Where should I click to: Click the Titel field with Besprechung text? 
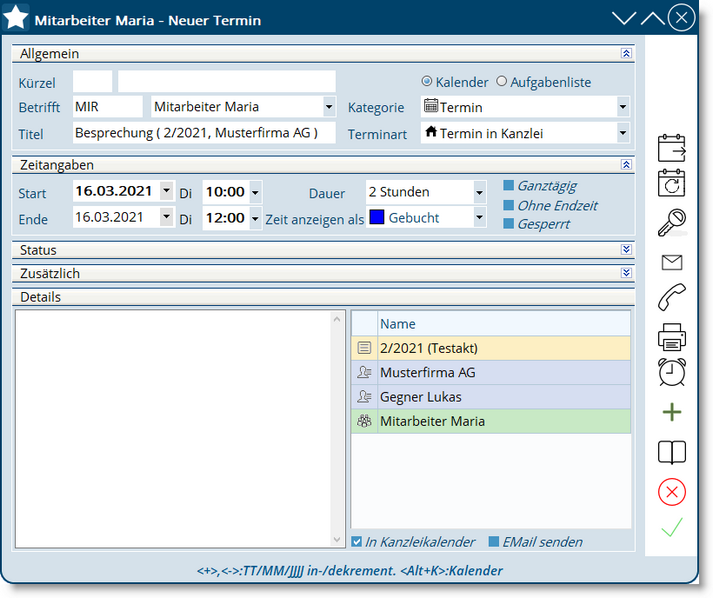point(204,133)
